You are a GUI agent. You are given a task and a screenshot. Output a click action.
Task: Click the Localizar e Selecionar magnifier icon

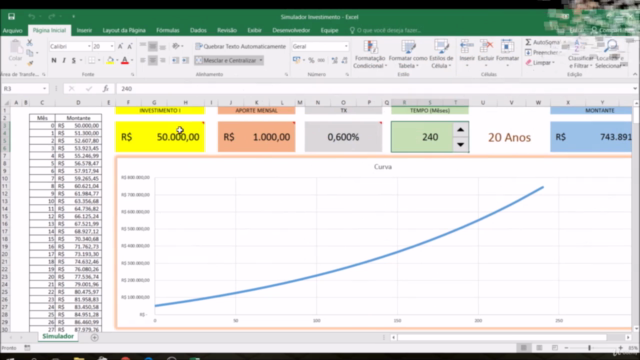(x=611, y=46)
